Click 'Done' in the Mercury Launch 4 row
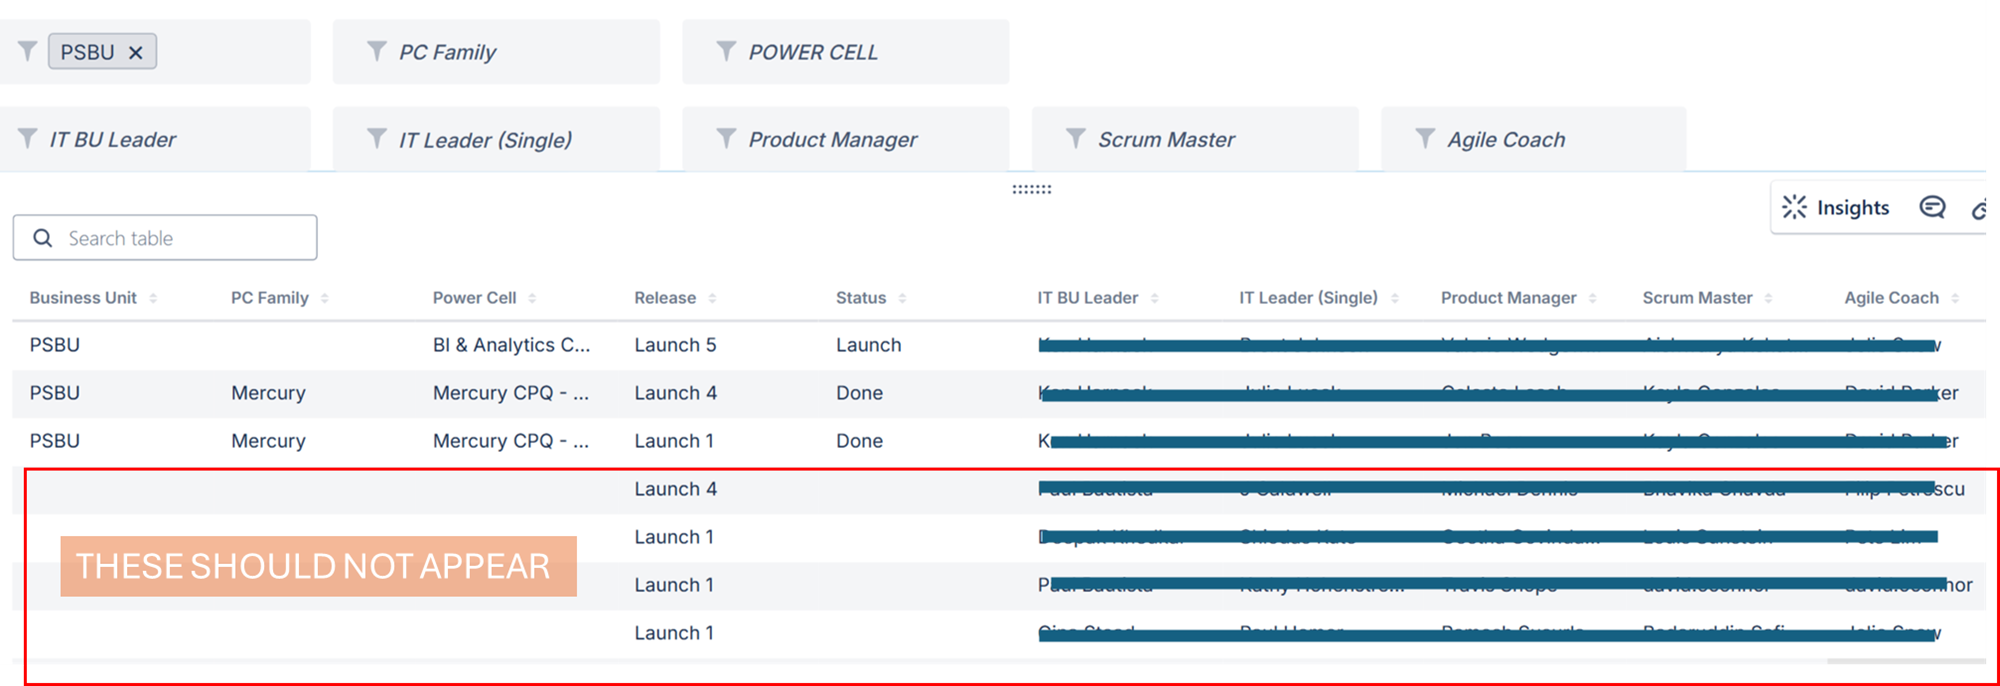 pyautogui.click(x=859, y=393)
